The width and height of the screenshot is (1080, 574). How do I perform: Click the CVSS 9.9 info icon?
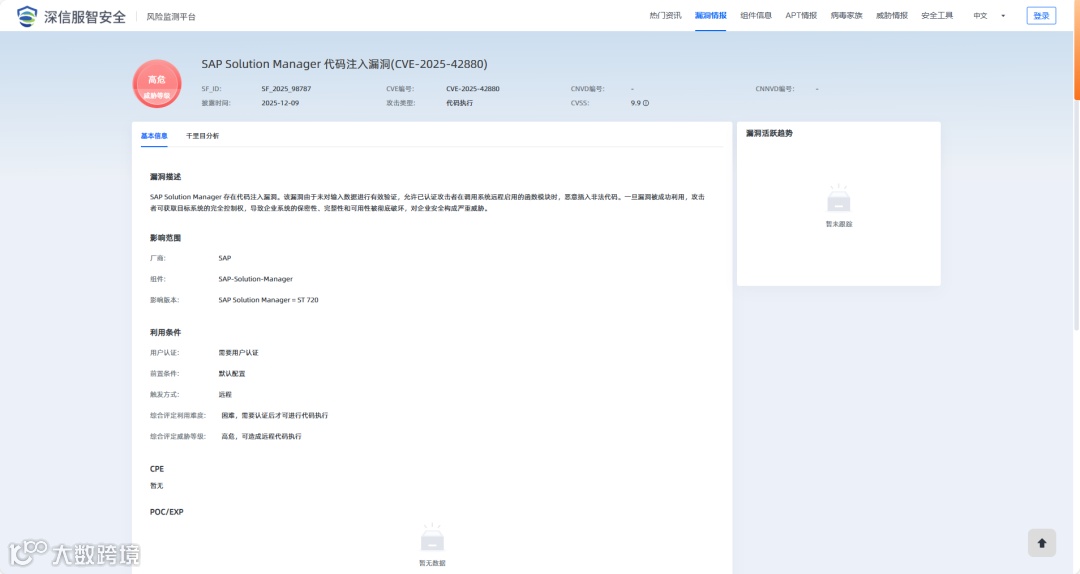click(x=646, y=103)
